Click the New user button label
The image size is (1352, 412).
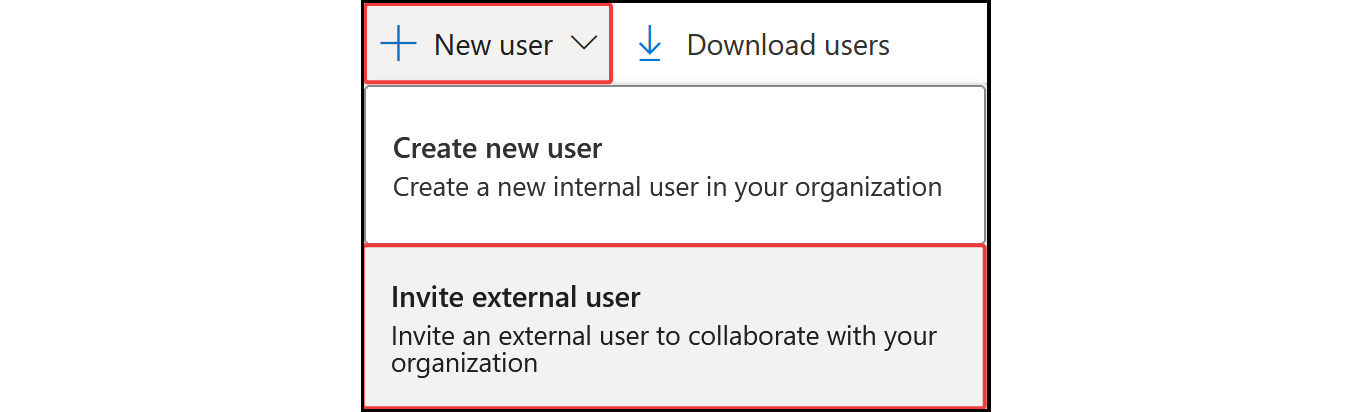pos(493,45)
